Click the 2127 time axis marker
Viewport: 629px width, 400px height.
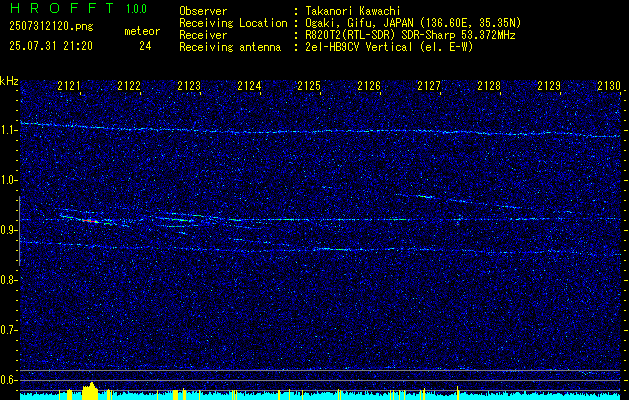[x=429, y=85]
